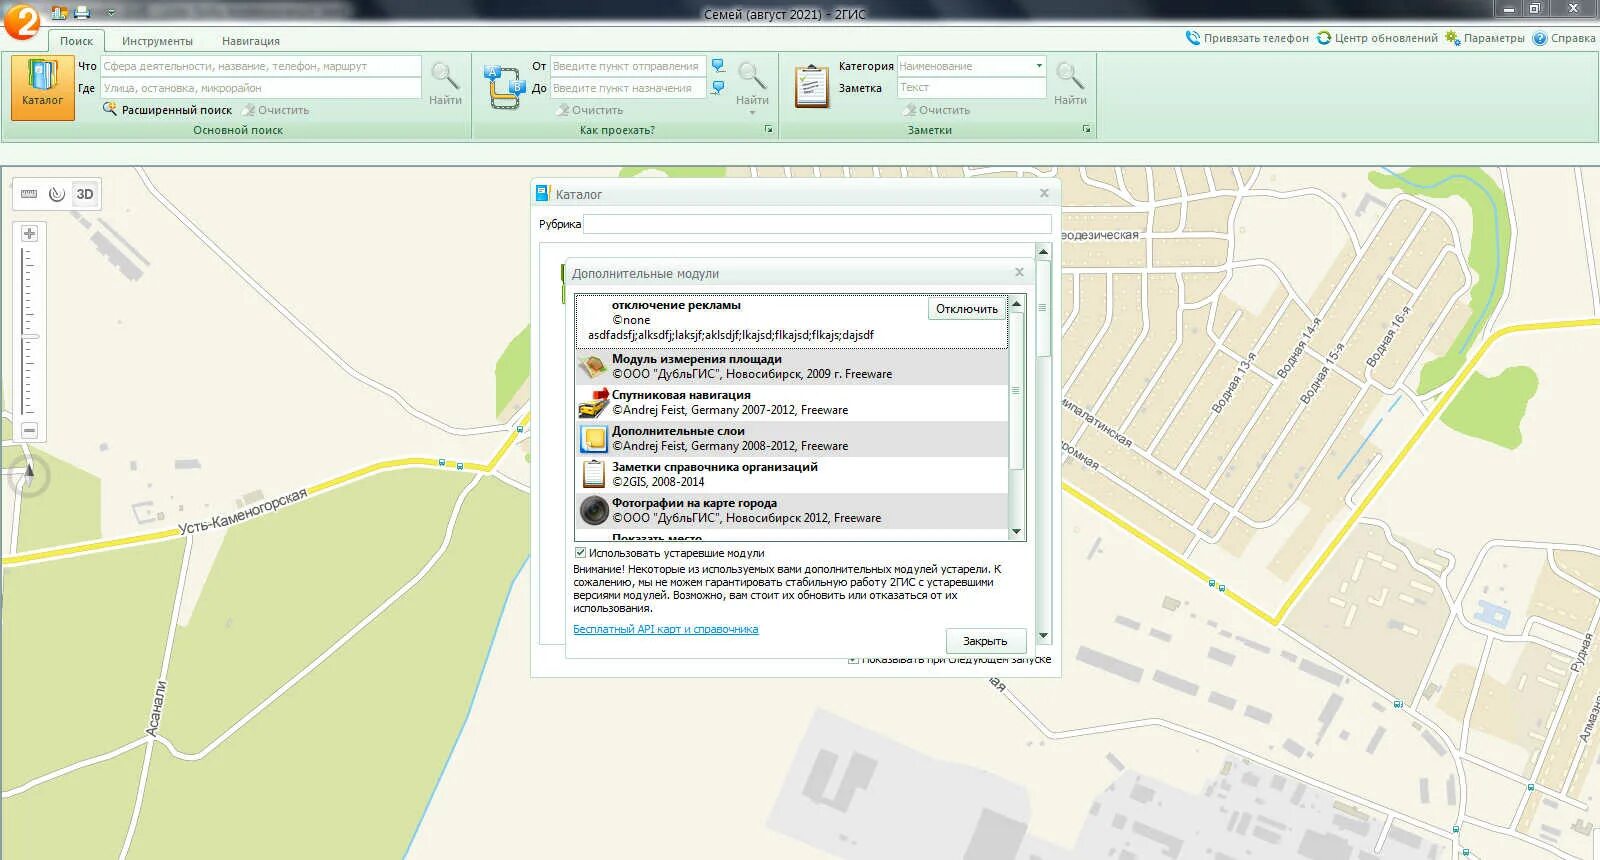Image resolution: width=1600 pixels, height=860 pixels.
Task: Switch to the Поиск ribbon tab
Action: [76, 41]
